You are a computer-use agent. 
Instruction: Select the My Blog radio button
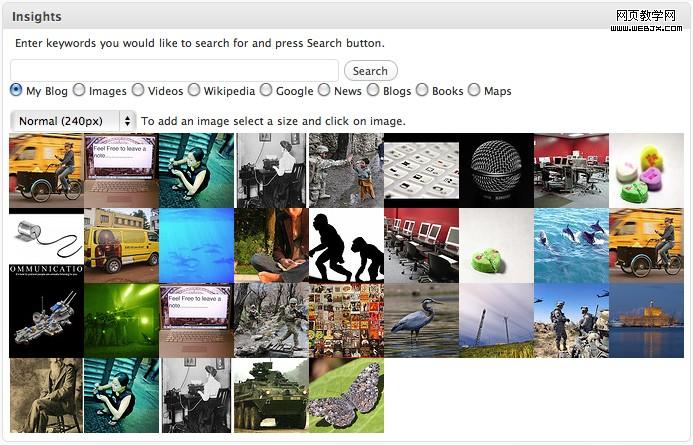[16, 90]
